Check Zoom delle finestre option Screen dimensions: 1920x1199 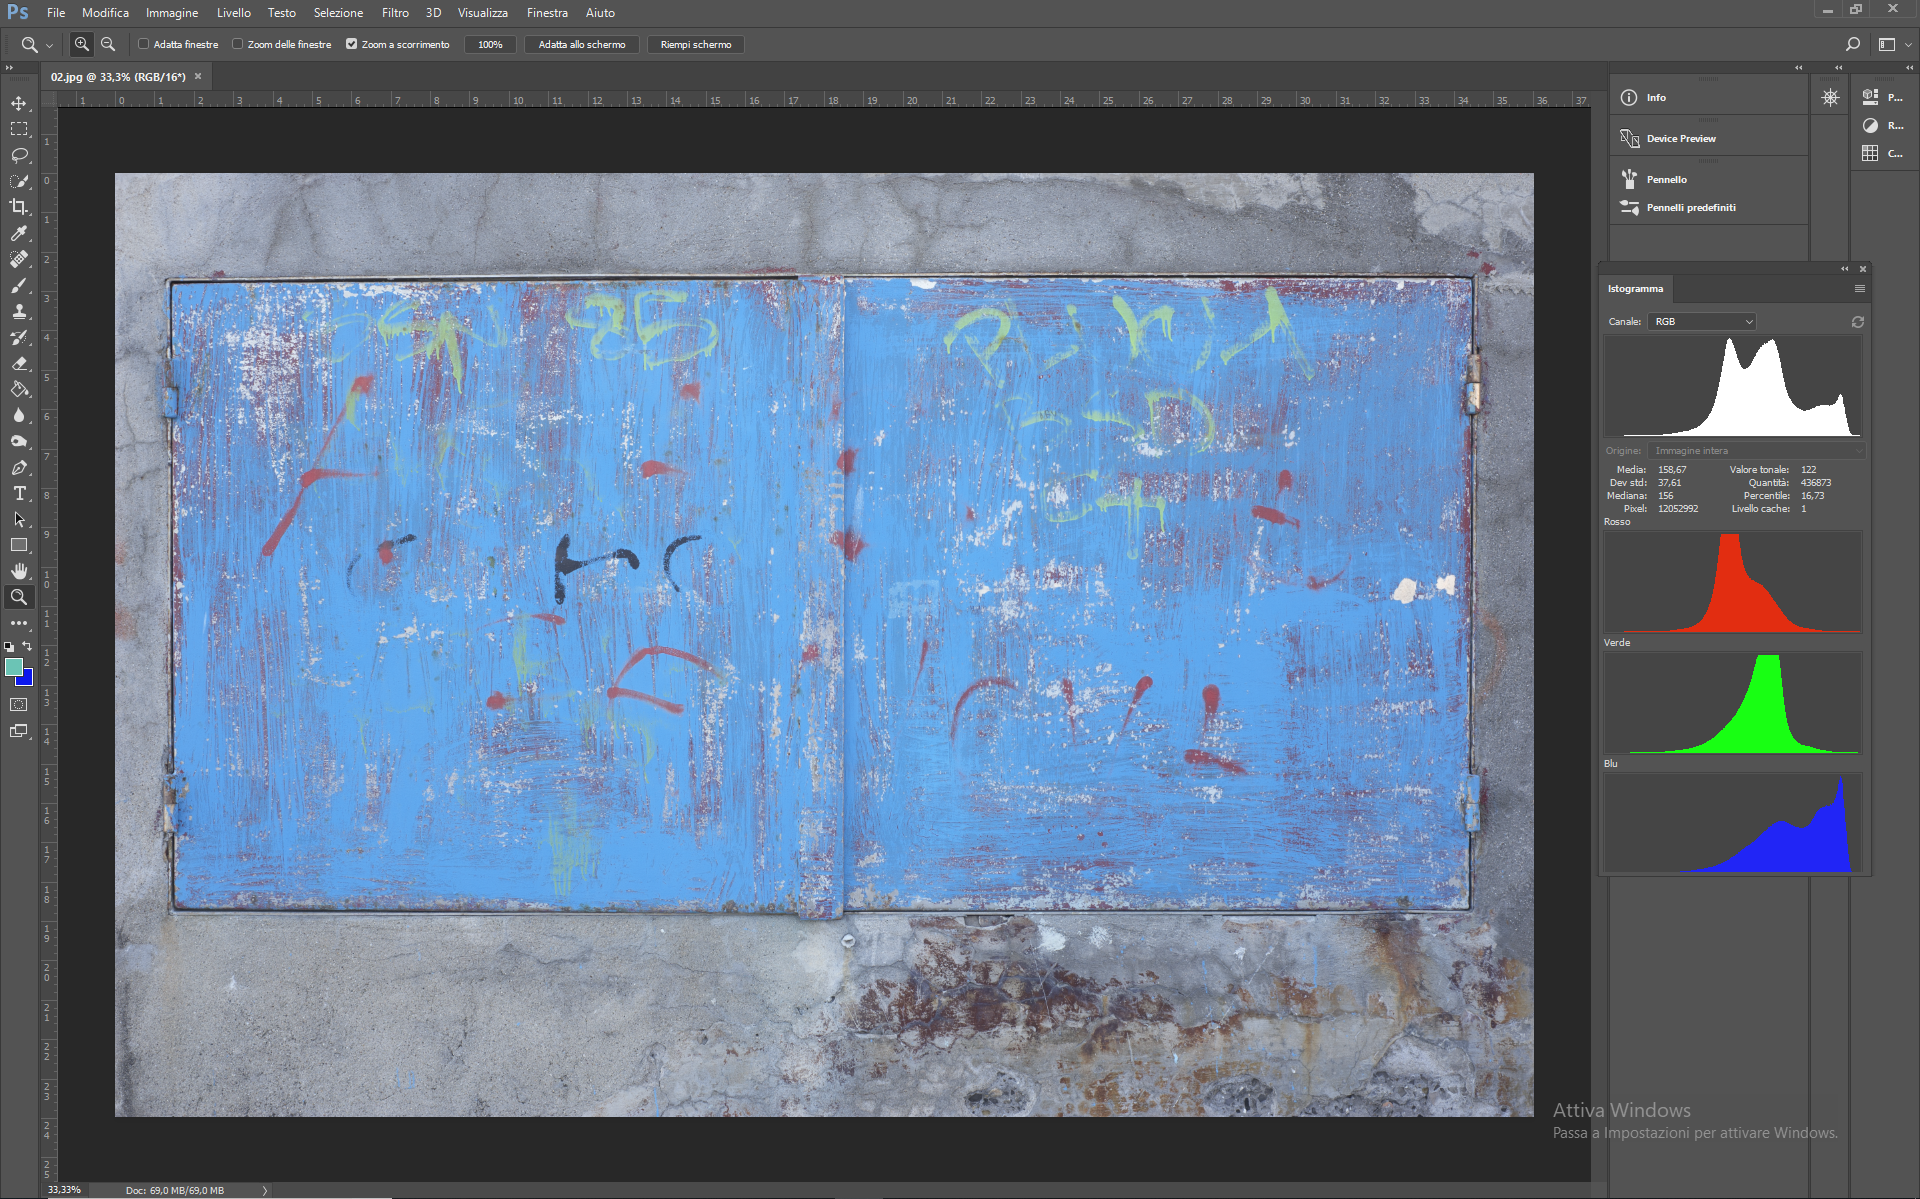238,44
